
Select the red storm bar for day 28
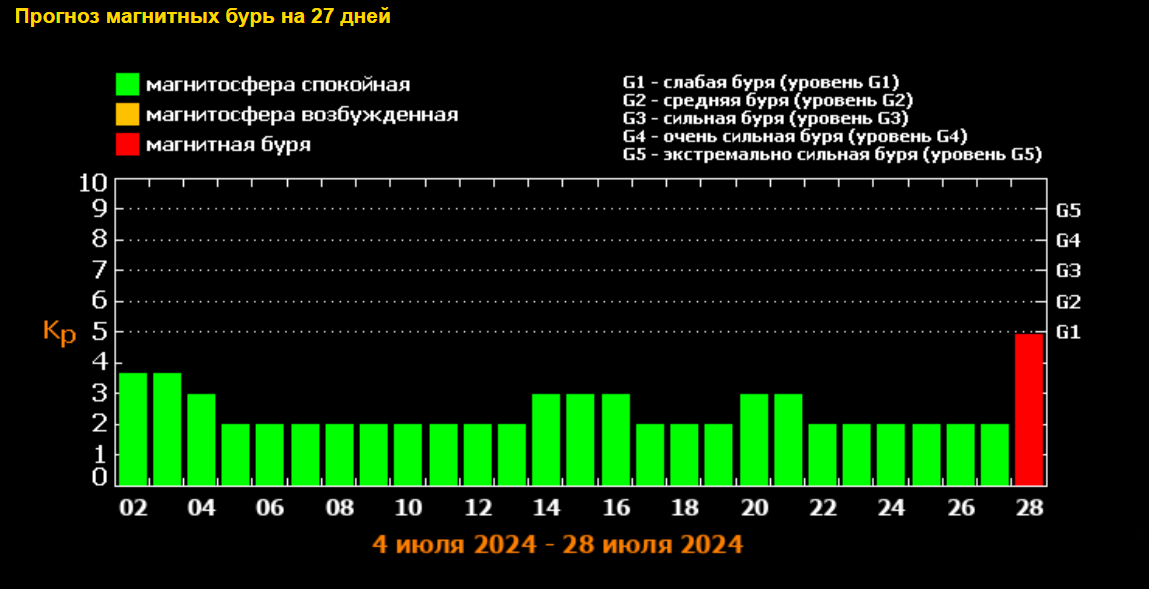(1029, 409)
